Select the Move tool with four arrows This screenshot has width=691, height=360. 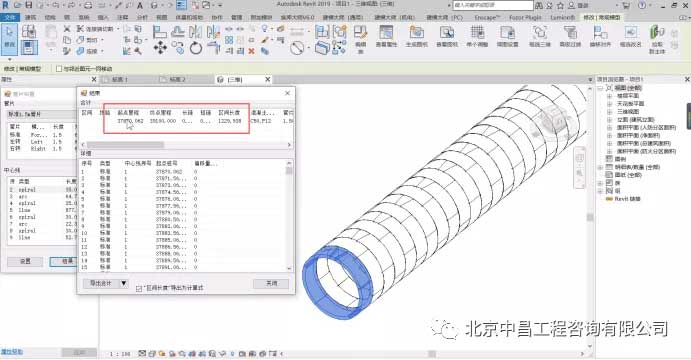click(160, 48)
